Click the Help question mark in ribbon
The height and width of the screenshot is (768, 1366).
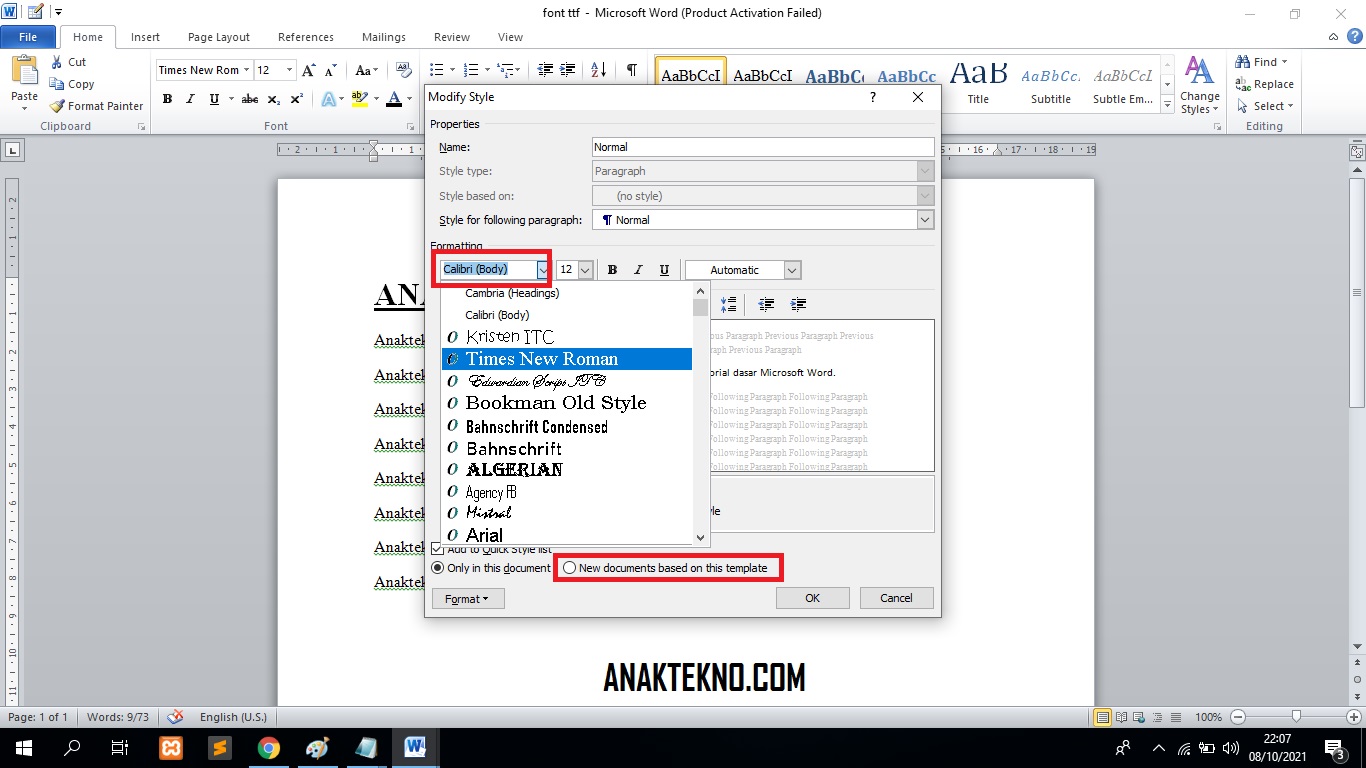tap(1354, 37)
